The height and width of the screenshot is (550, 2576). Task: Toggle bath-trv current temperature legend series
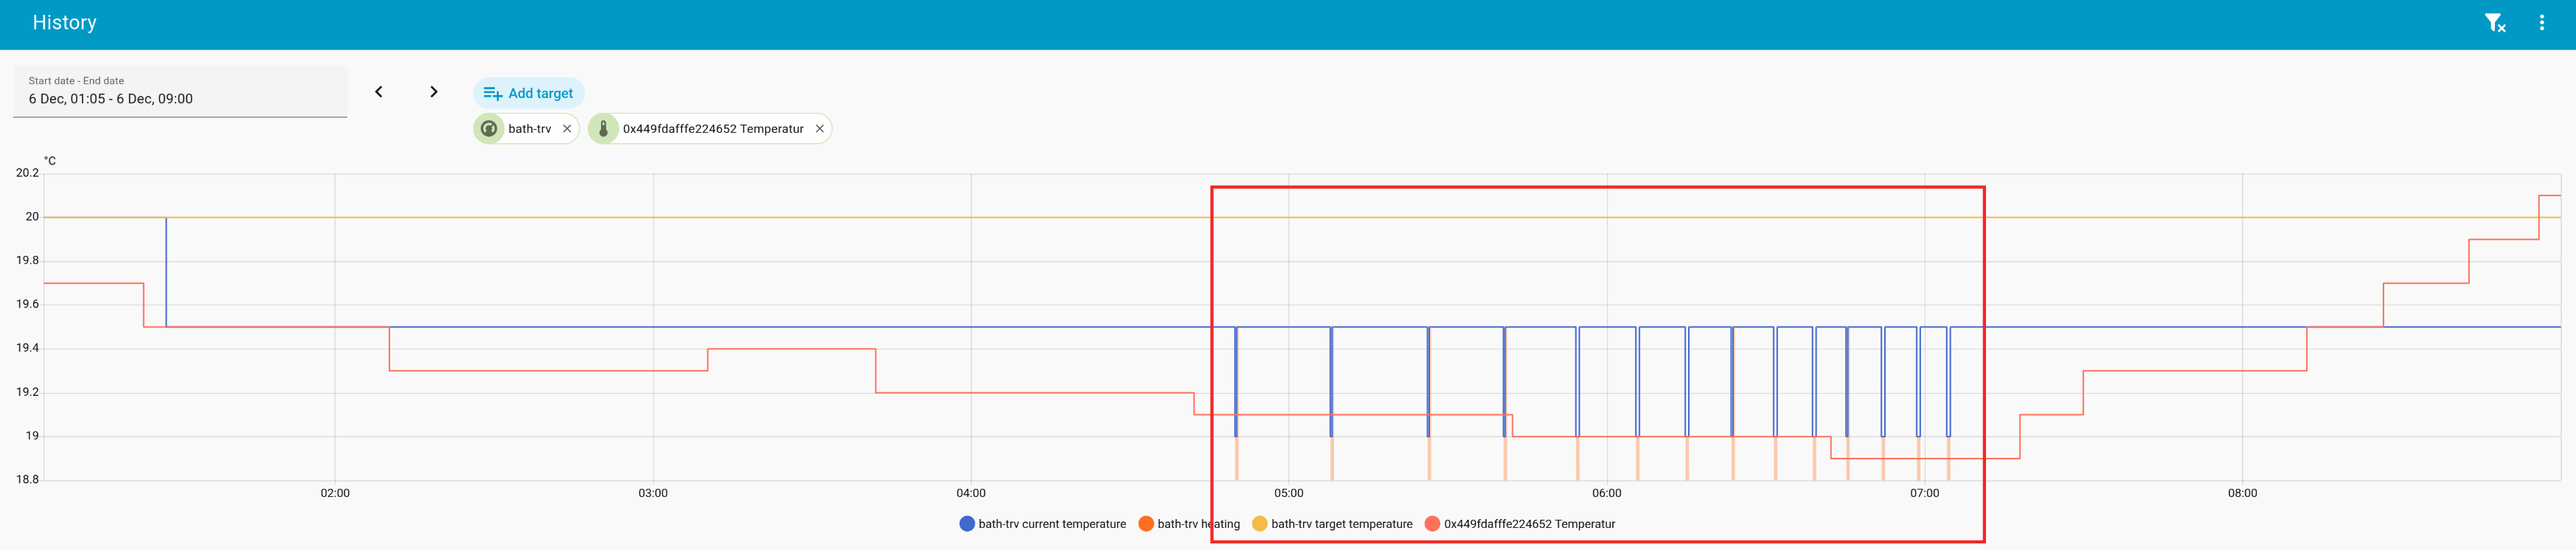(1051, 524)
